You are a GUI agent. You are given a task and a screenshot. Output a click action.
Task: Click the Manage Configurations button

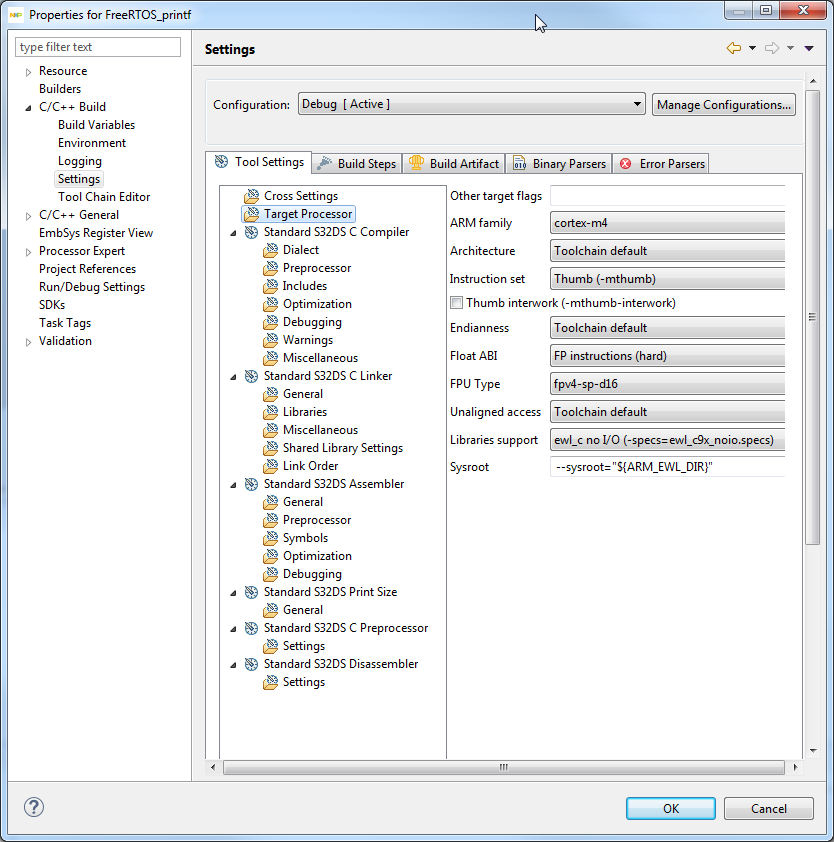[x=724, y=104]
